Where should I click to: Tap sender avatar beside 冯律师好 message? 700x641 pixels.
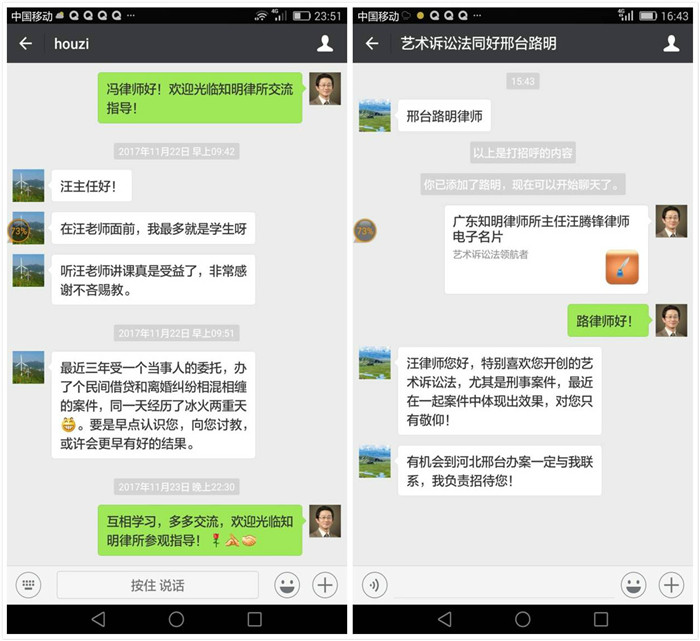(325, 88)
